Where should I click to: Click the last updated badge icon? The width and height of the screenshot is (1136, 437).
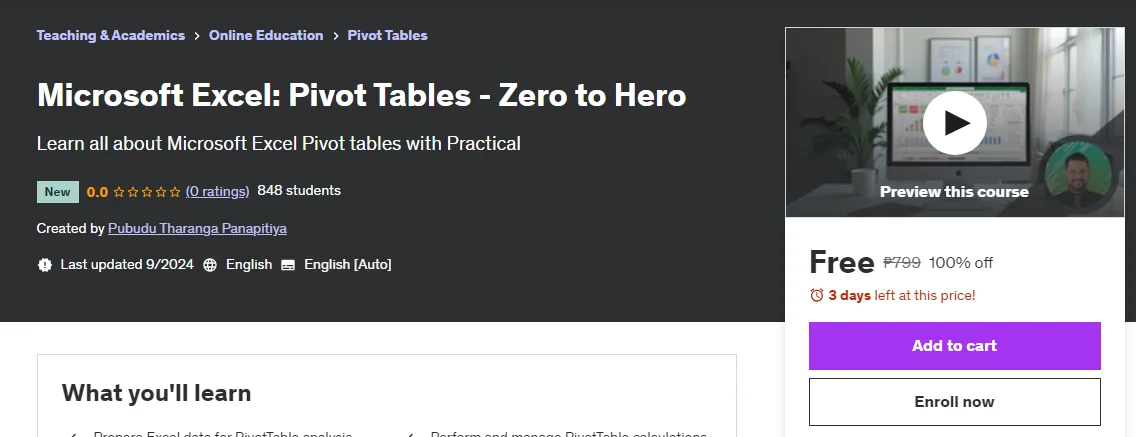(x=45, y=265)
